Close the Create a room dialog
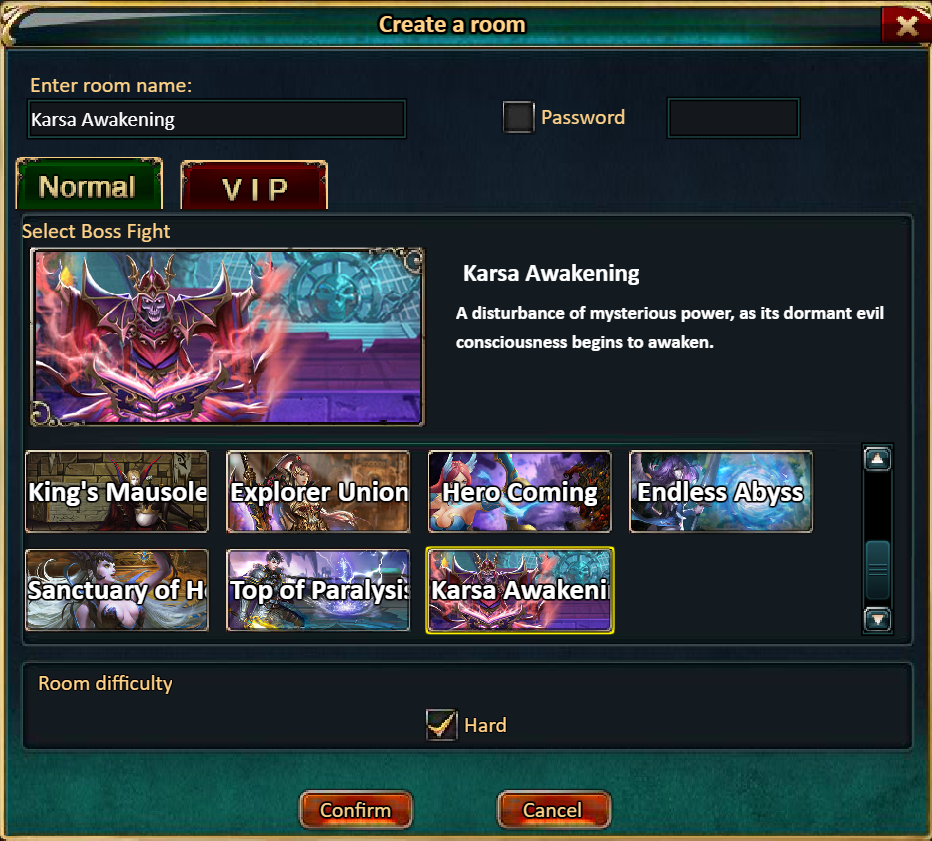 point(906,25)
